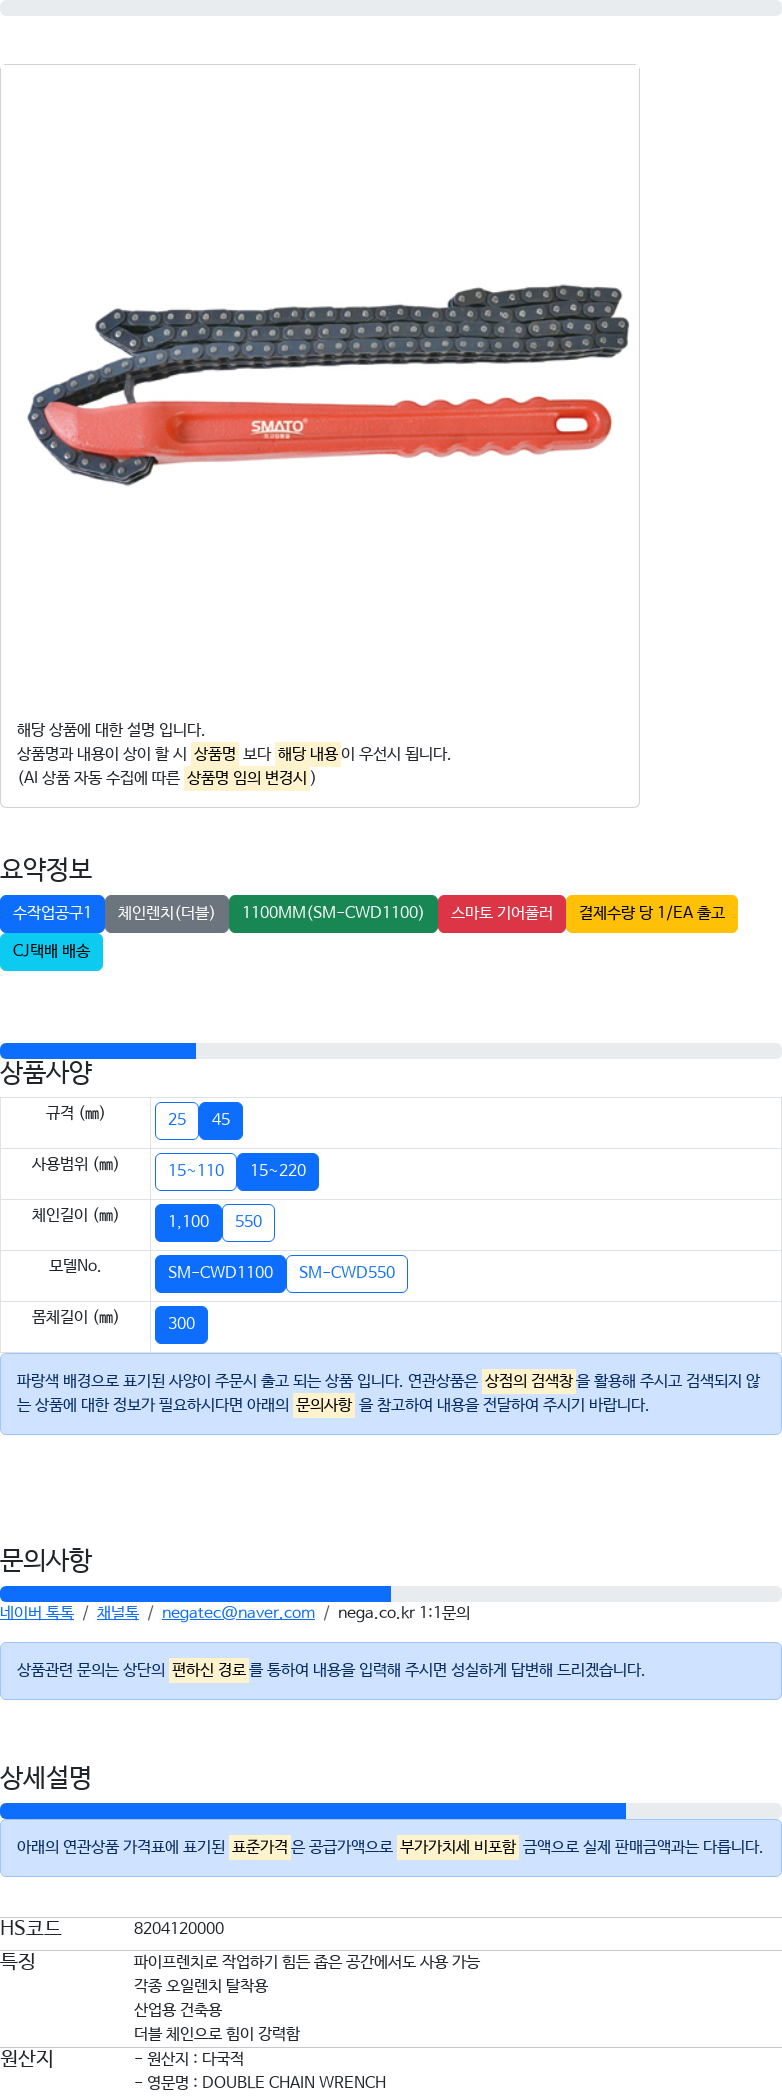Select the 수작업공구1 category tag
Screen dimensions: 782x2096
(x=52, y=914)
